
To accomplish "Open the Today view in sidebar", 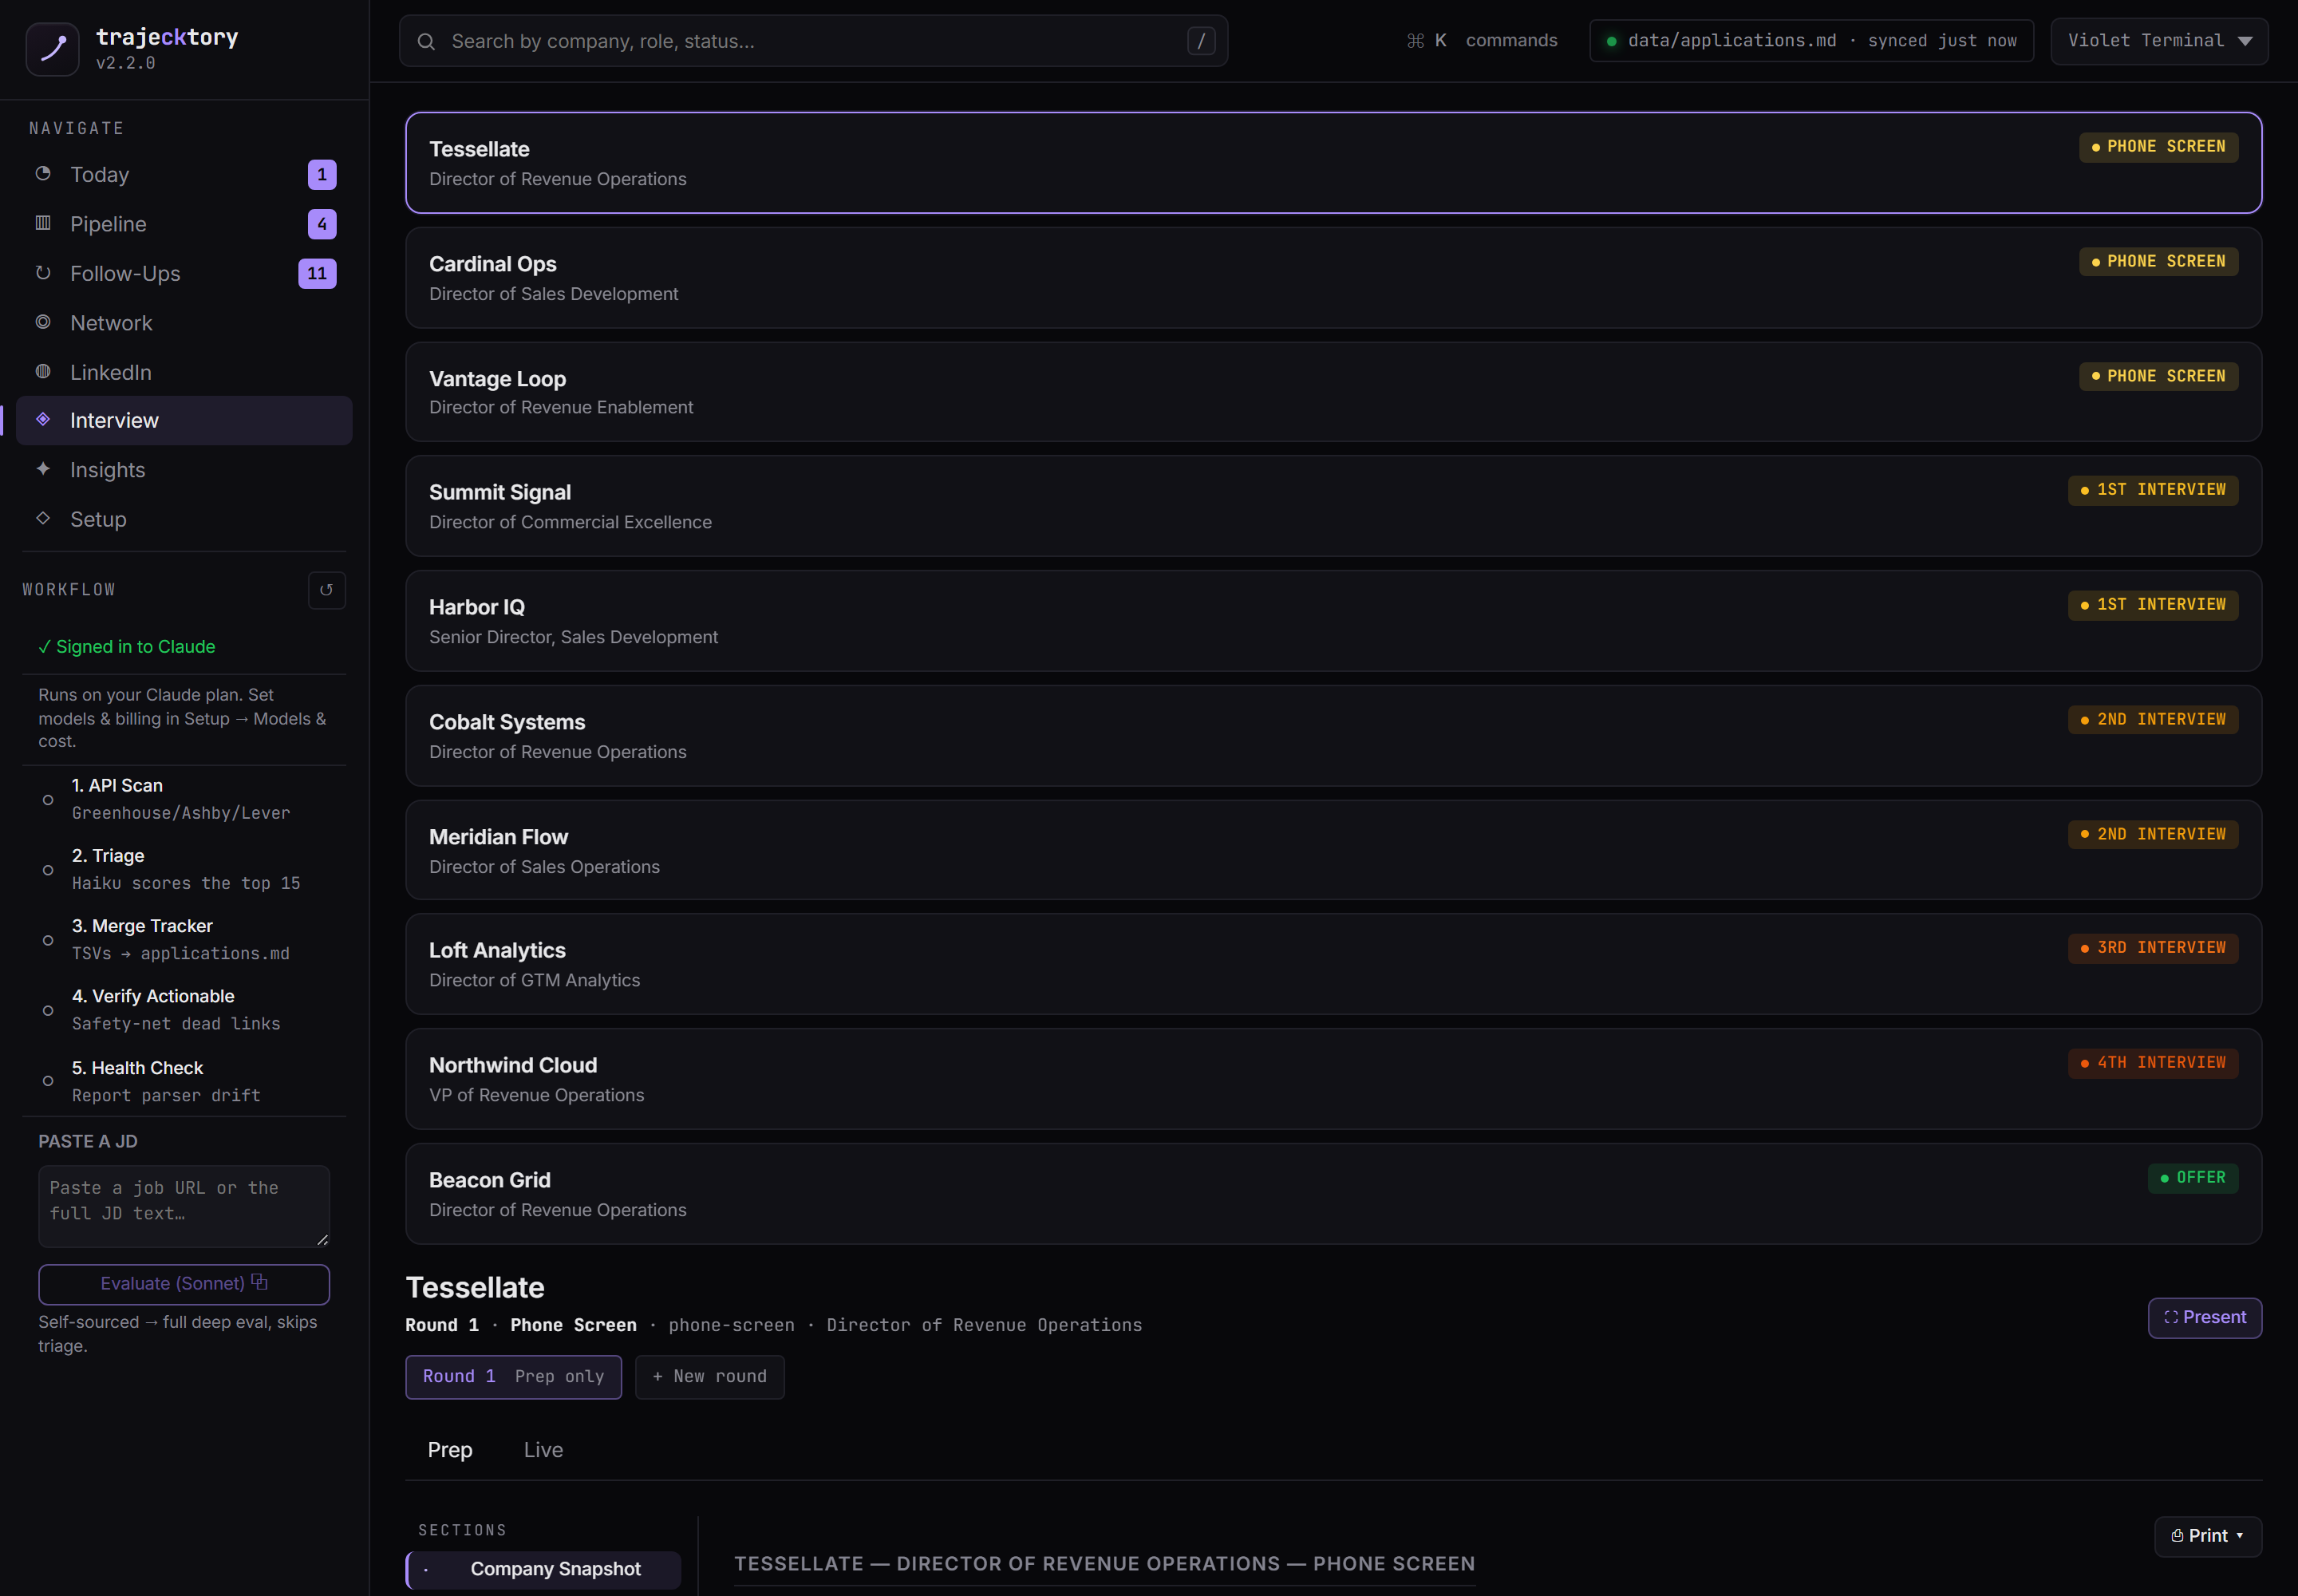I will coord(184,174).
